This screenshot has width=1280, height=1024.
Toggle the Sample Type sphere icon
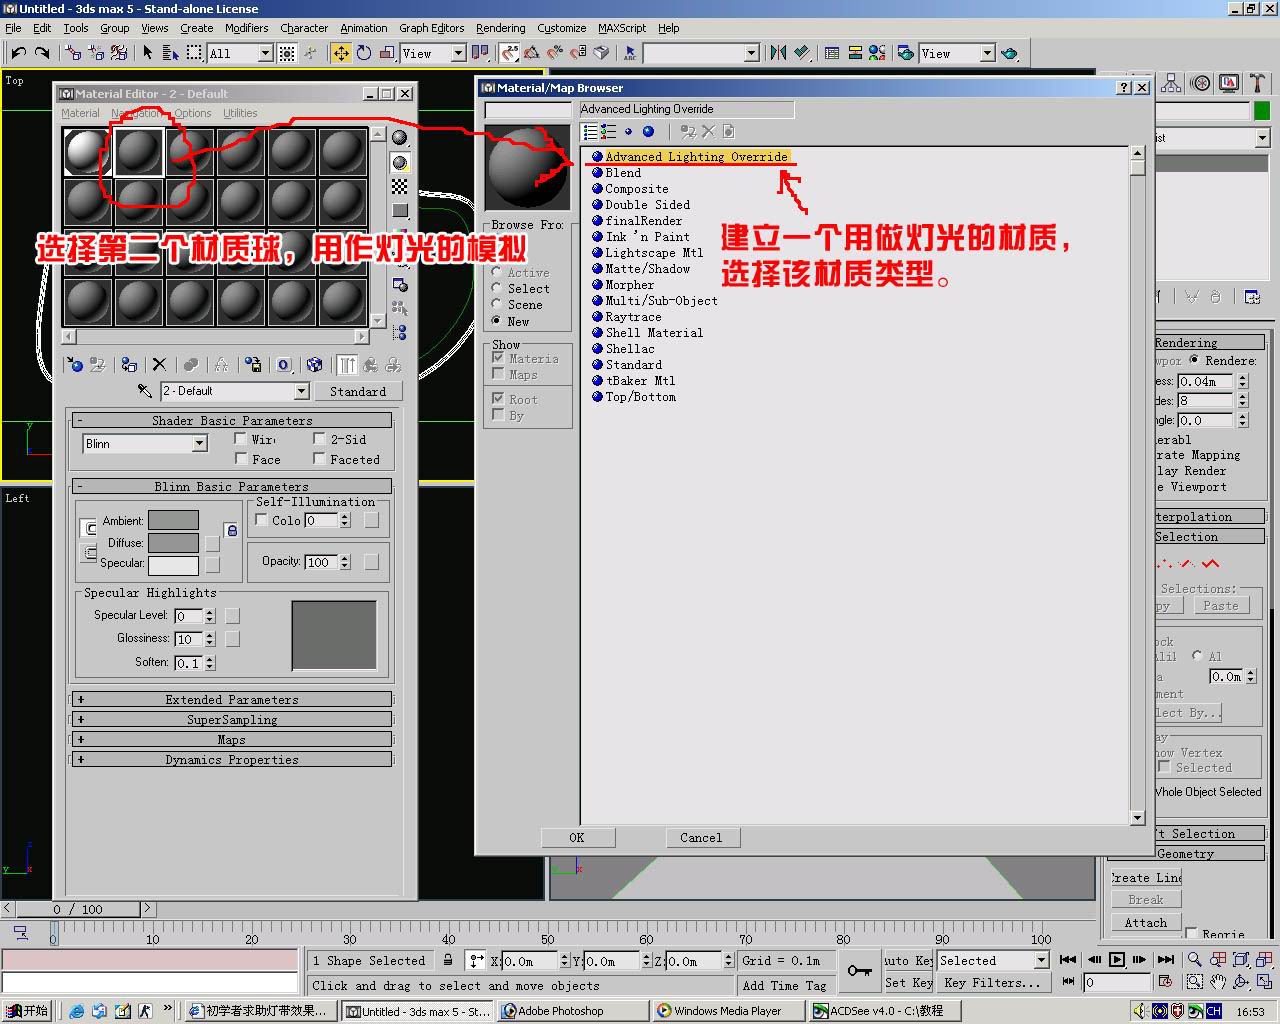400,138
